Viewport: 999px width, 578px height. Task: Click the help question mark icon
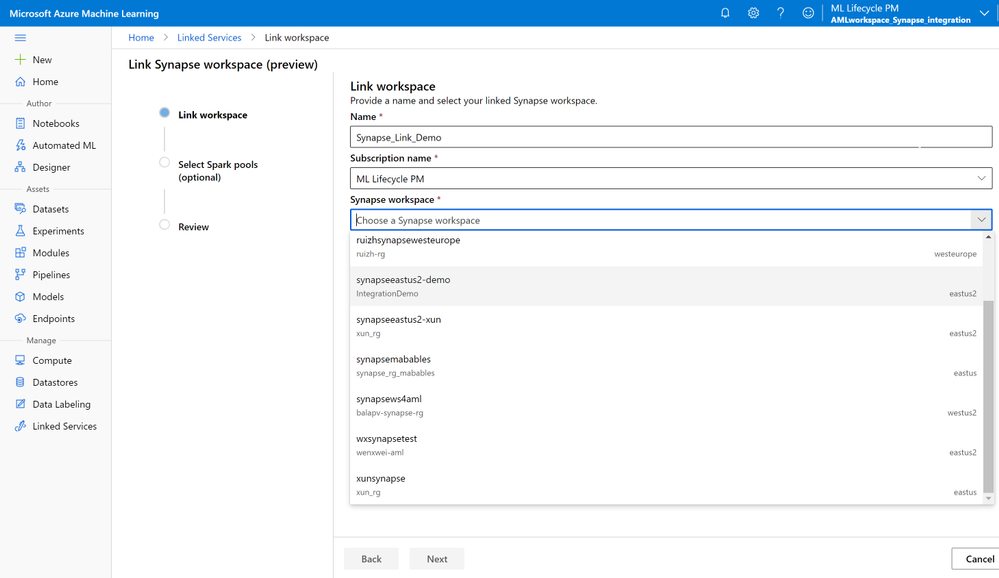pyautogui.click(x=781, y=13)
